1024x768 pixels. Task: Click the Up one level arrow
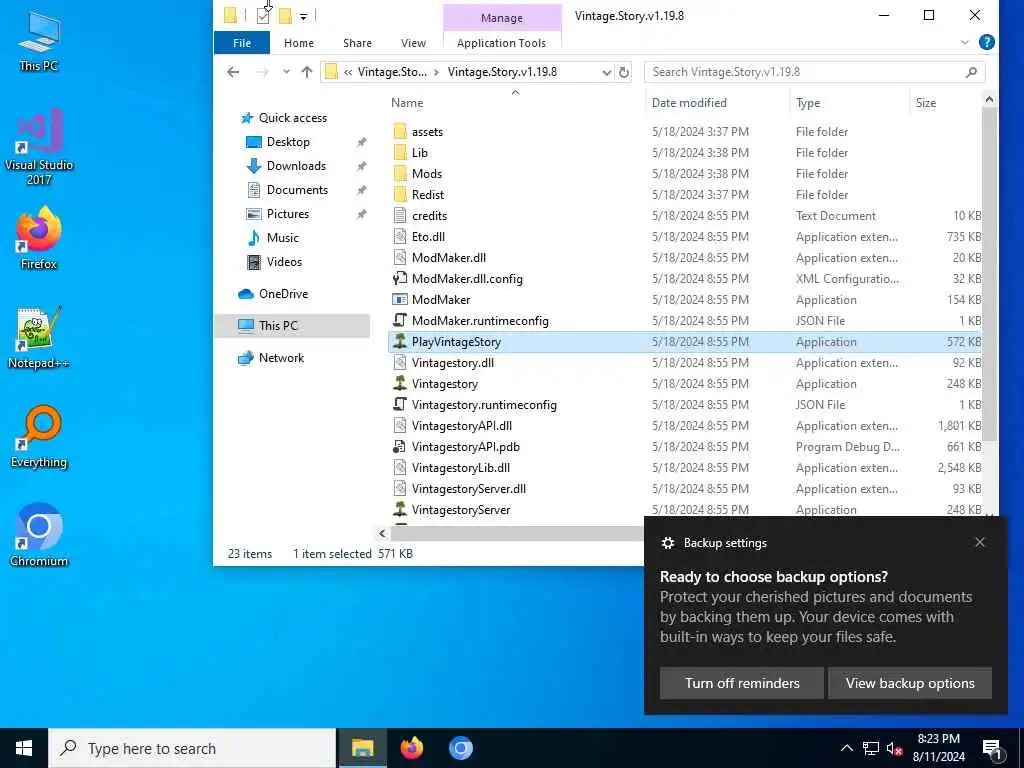coord(307,72)
